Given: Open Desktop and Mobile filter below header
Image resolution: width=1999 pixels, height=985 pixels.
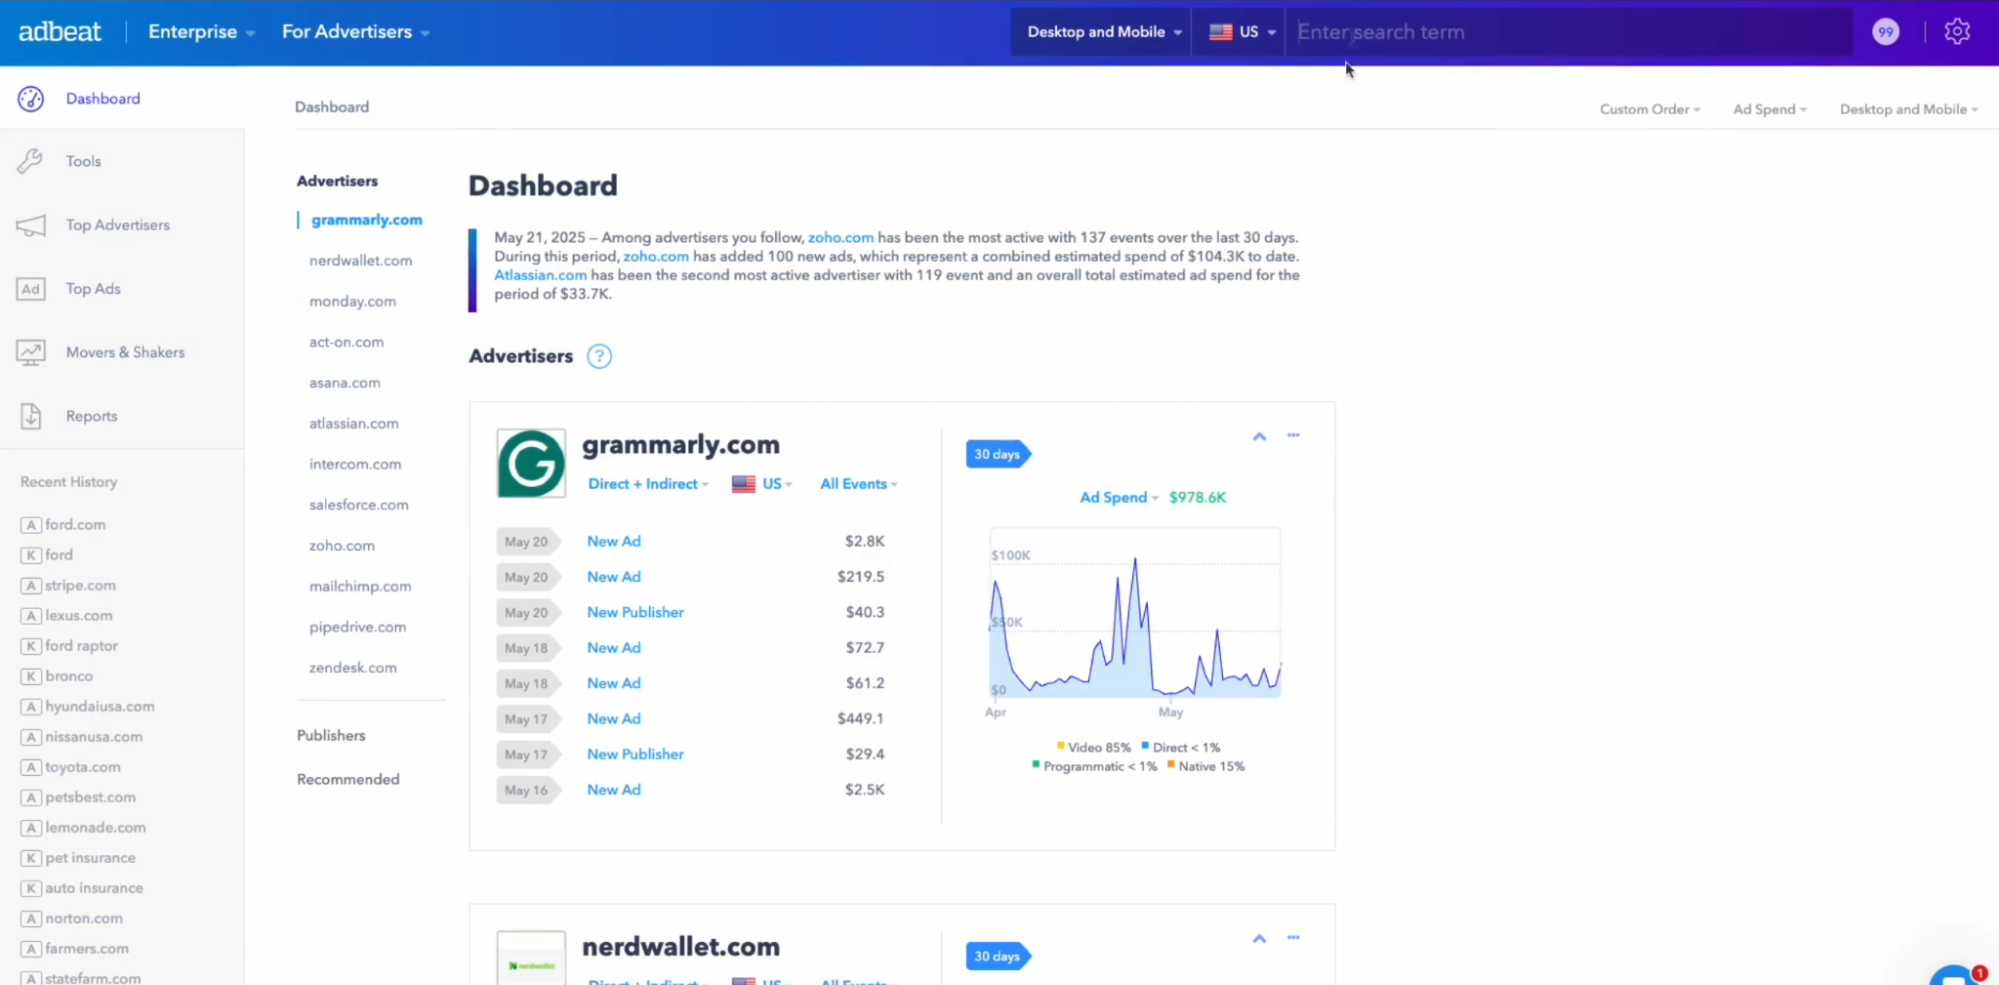Looking at the screenshot, I should click(1909, 109).
